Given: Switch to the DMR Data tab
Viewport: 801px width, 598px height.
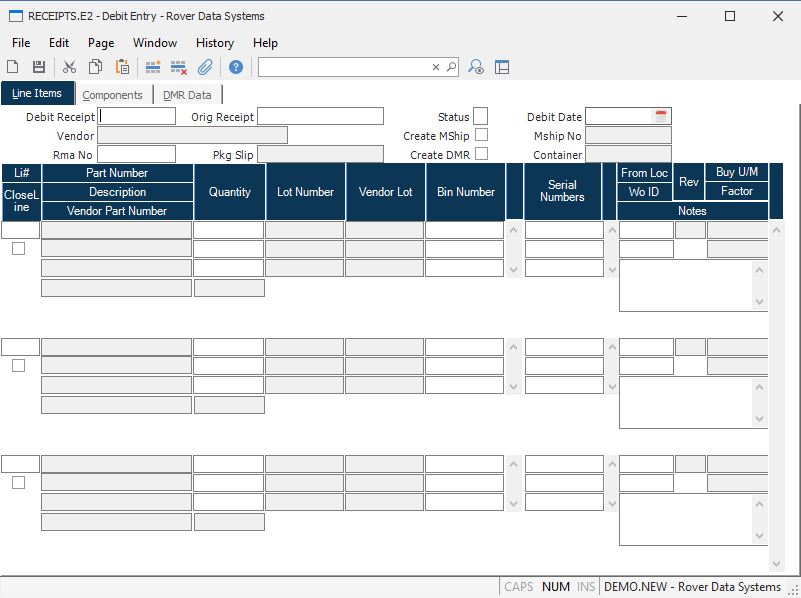Looking at the screenshot, I should pos(187,95).
